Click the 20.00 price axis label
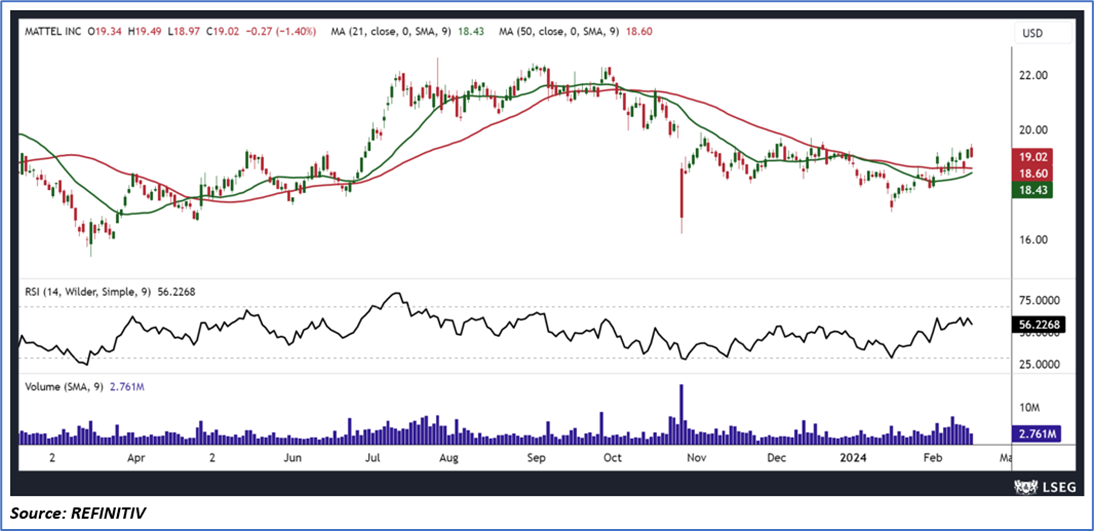Image resolution: width=1094 pixels, height=531 pixels. (1034, 130)
